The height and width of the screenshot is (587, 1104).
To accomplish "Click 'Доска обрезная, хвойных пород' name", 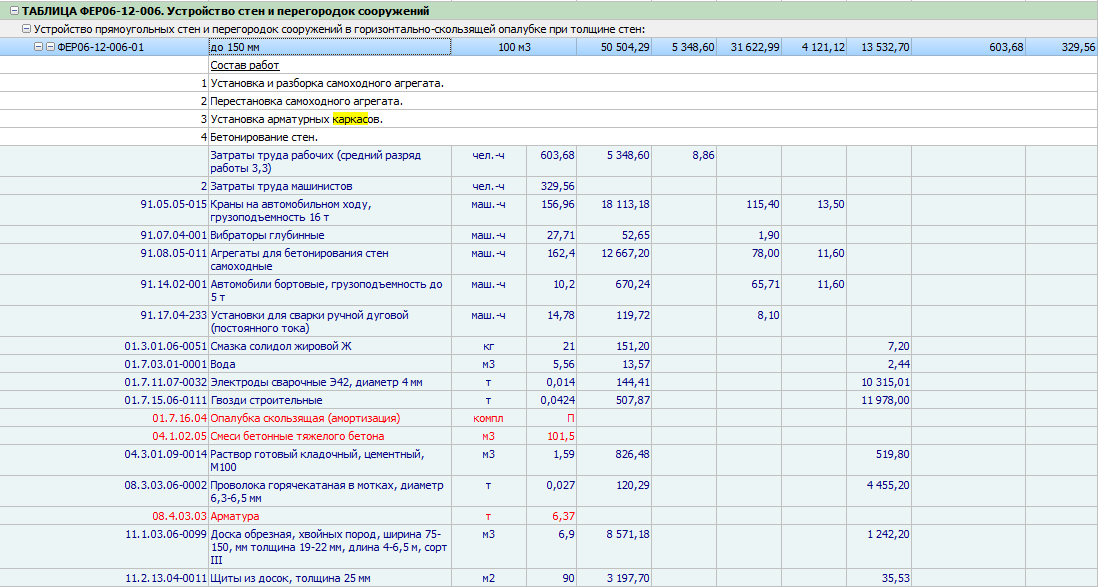I will tap(329, 547).
